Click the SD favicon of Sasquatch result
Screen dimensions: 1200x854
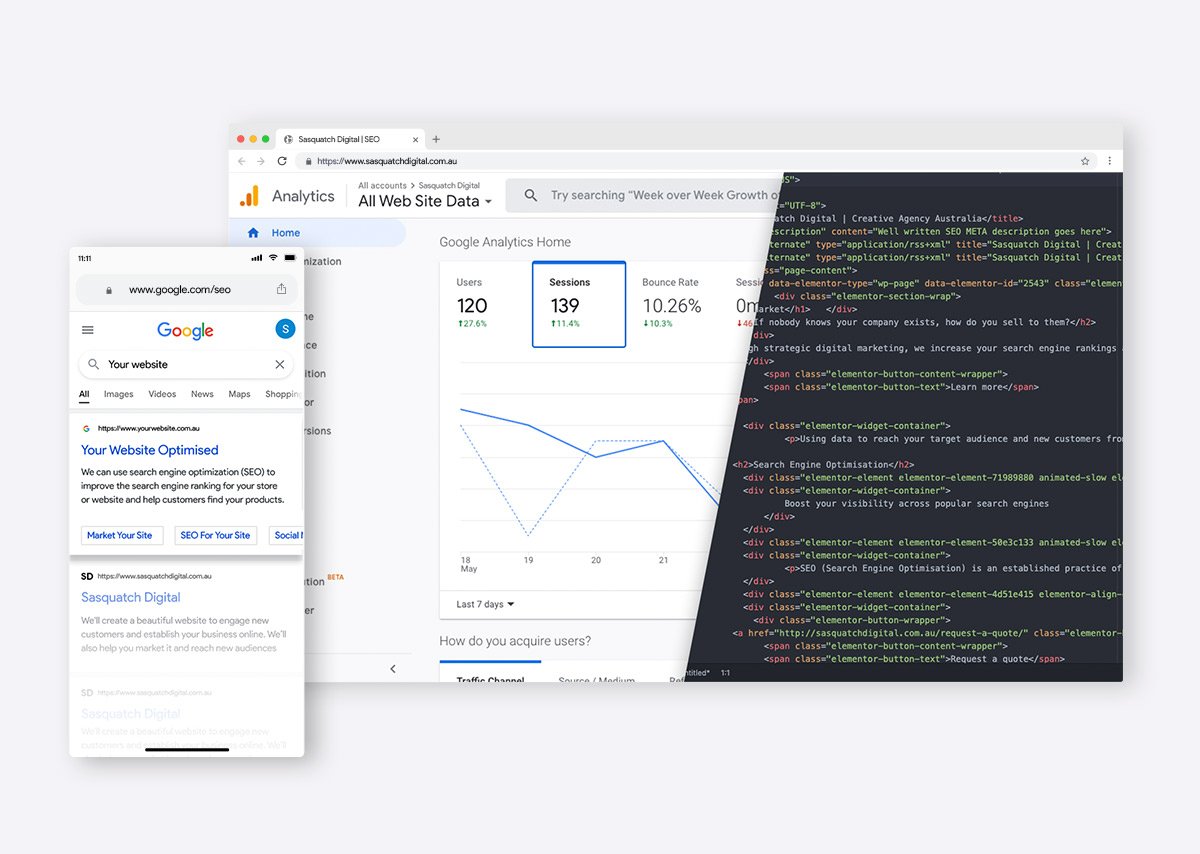pos(87,576)
